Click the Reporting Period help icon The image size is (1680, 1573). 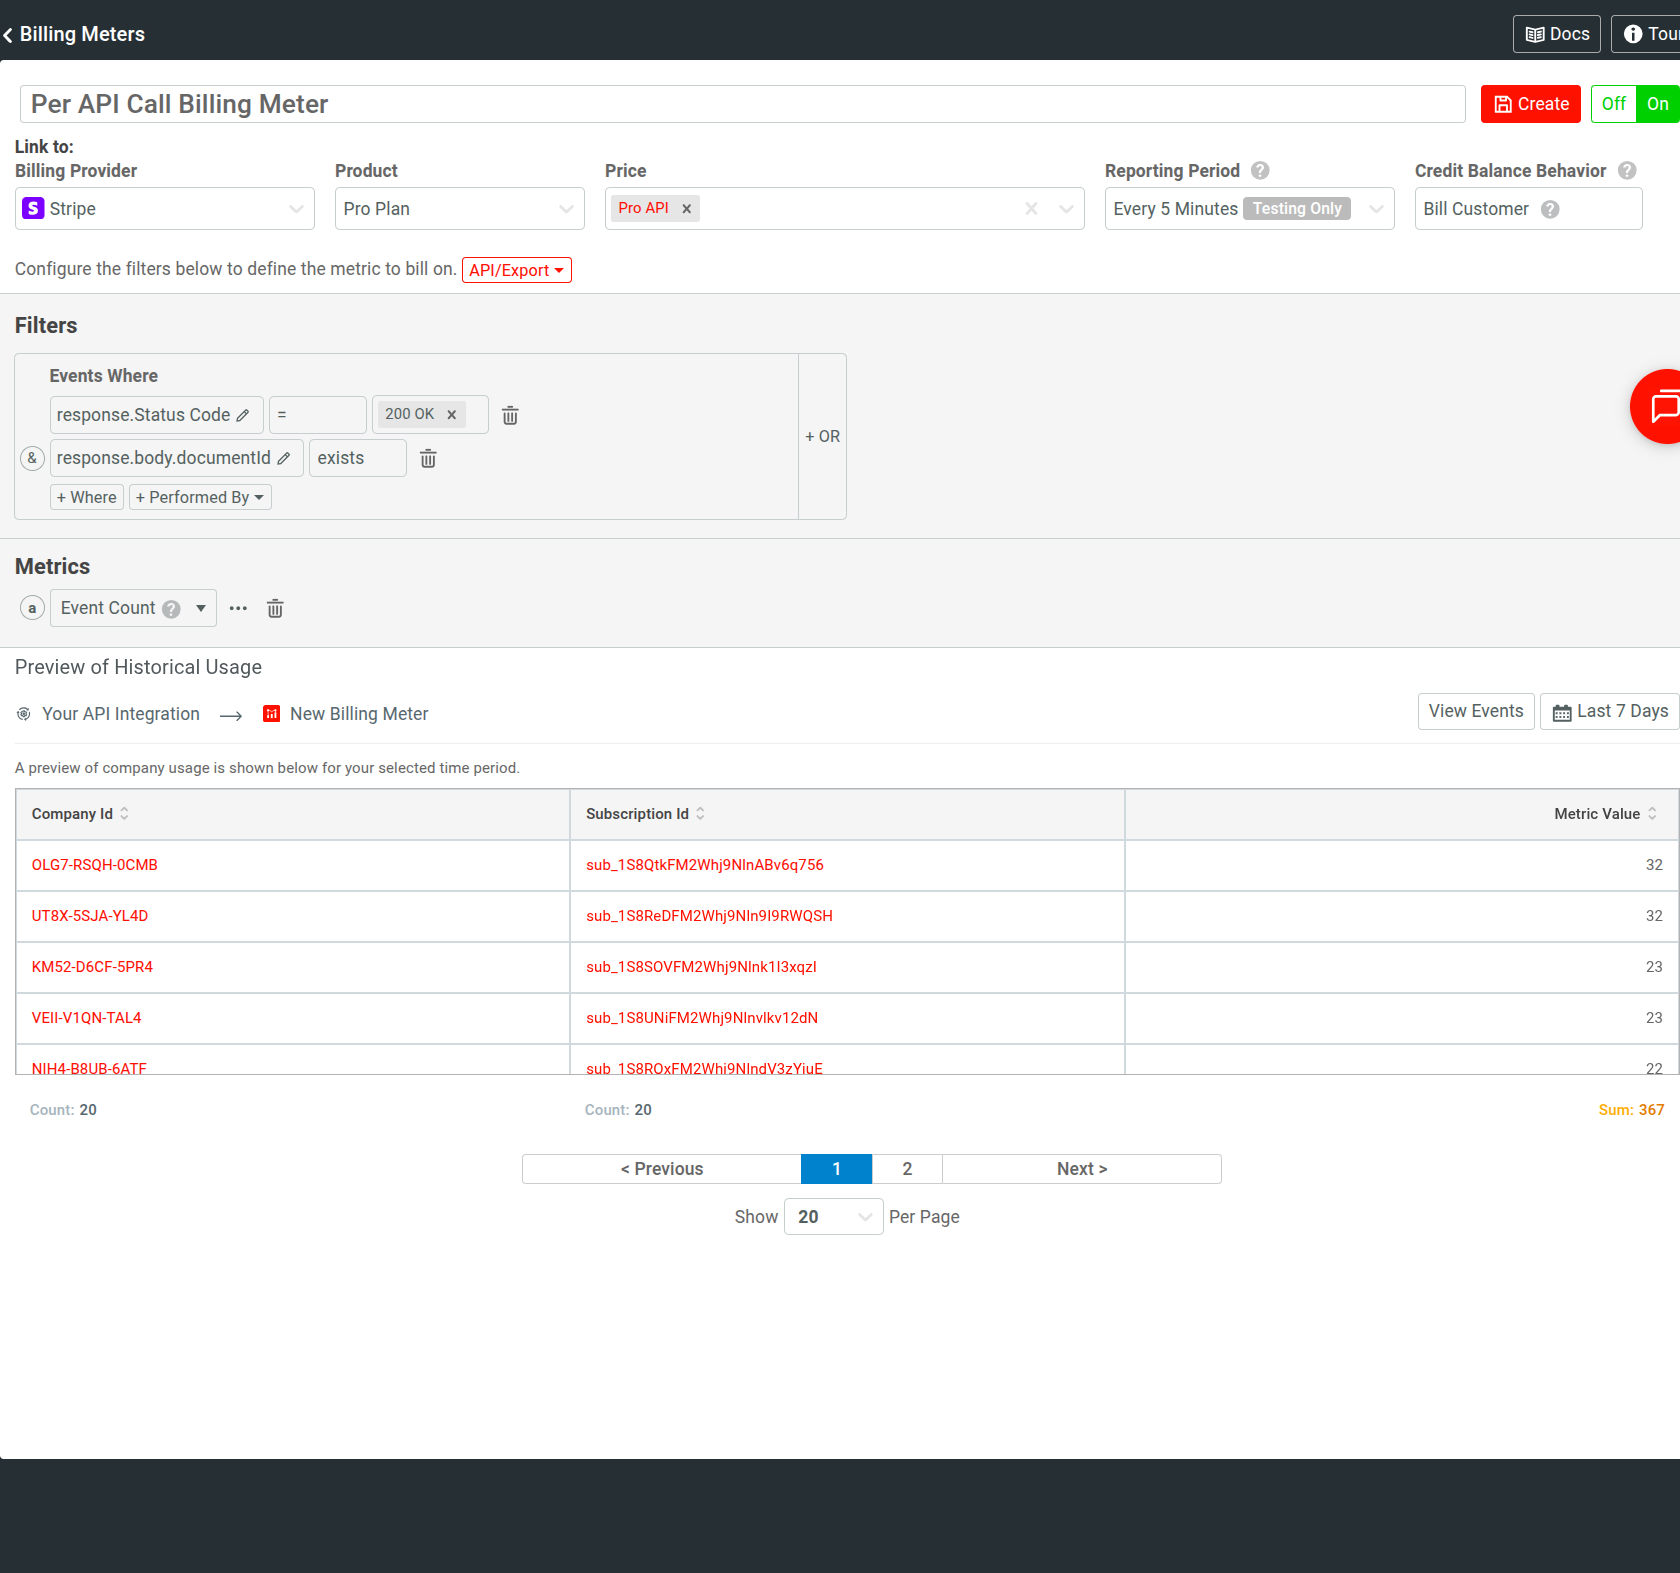click(x=1260, y=170)
